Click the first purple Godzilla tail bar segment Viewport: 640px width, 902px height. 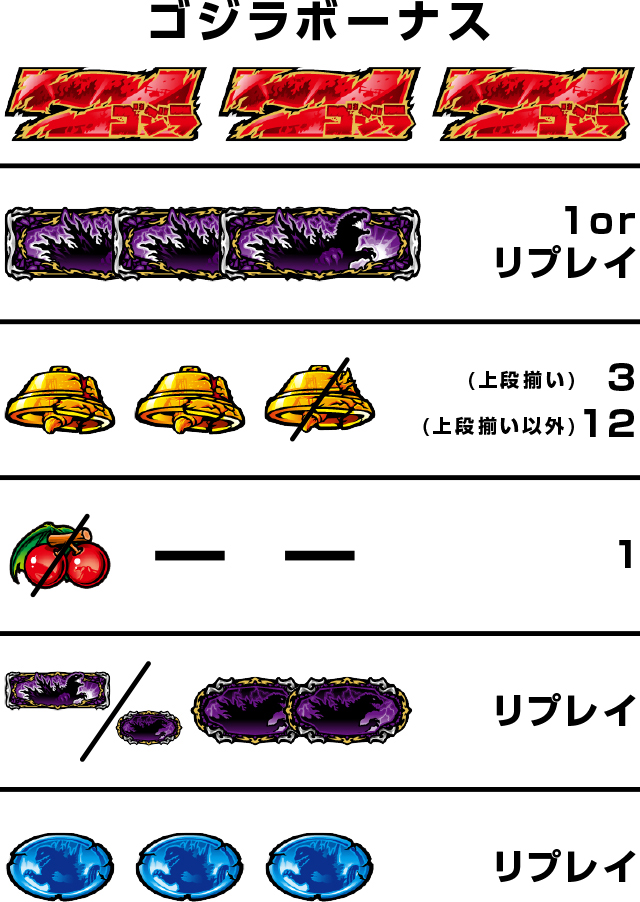62,243
